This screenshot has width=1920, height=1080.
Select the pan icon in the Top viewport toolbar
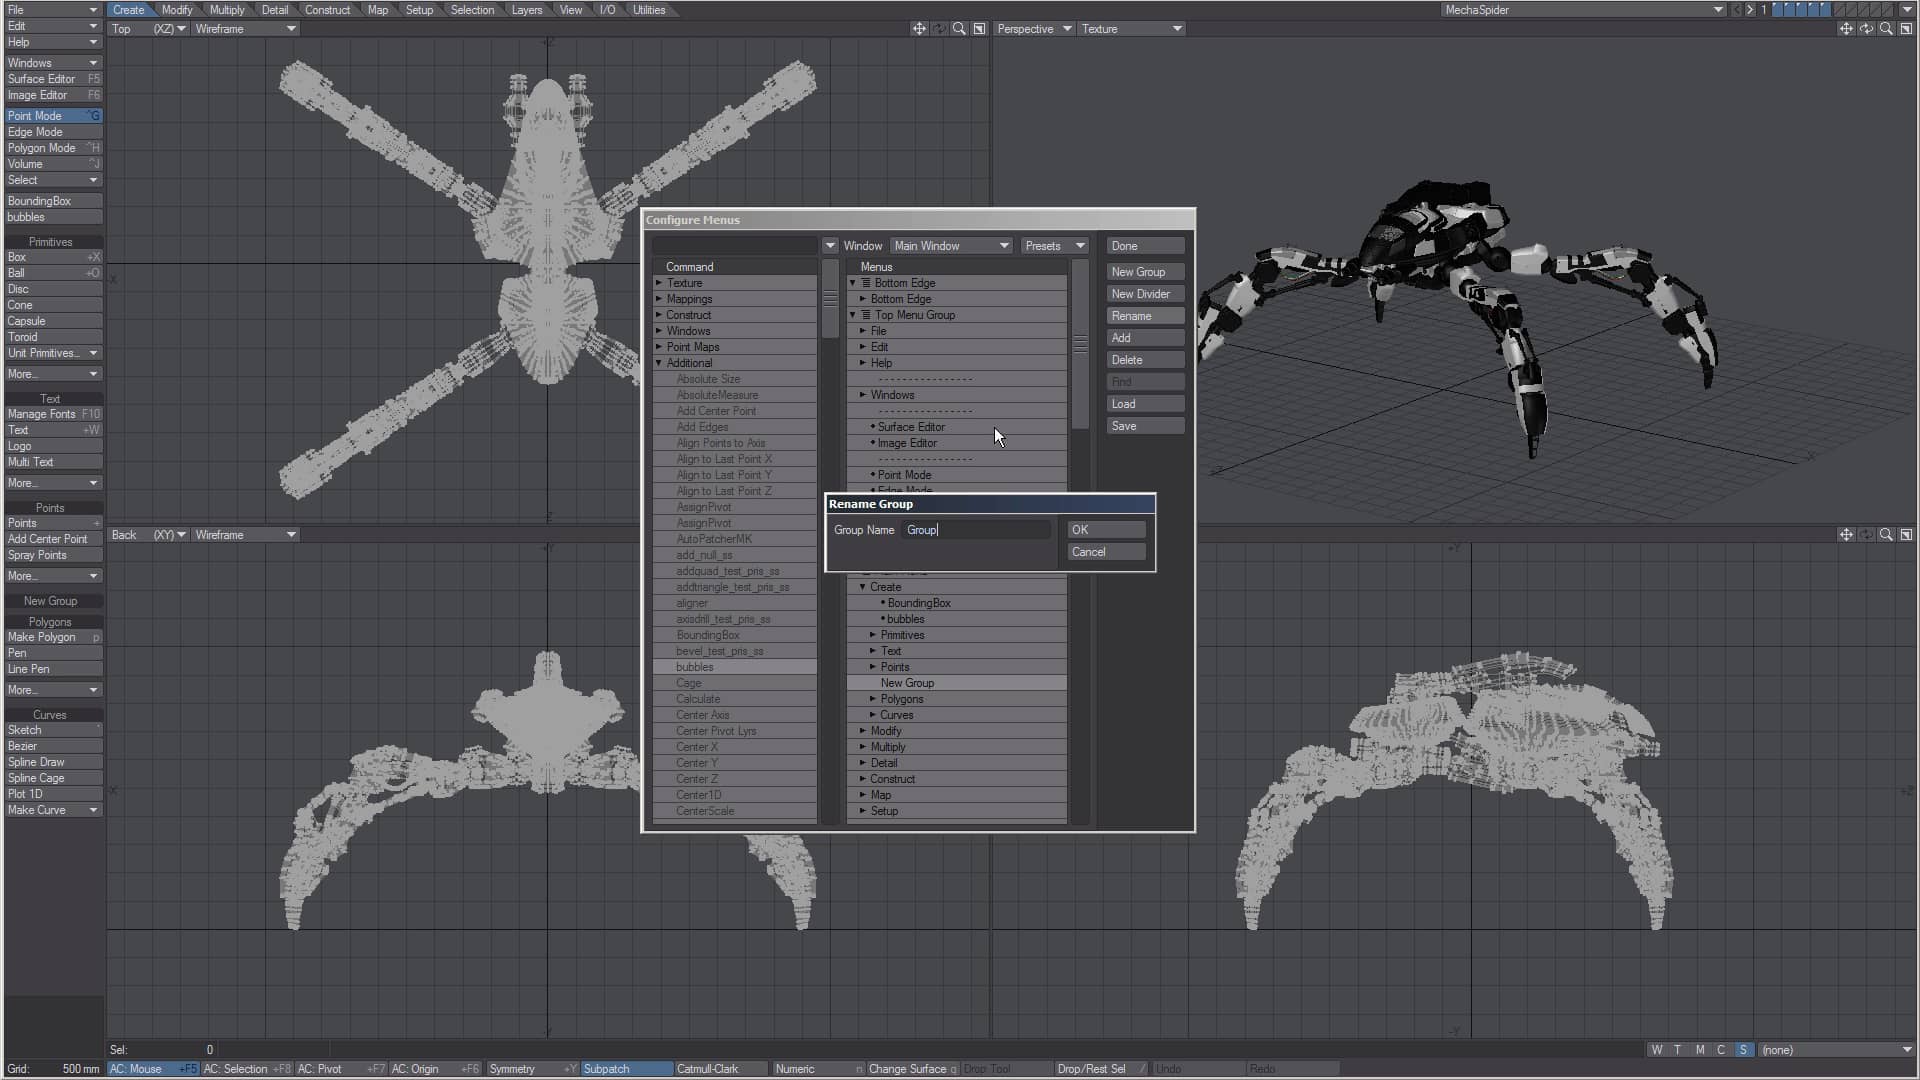pyautogui.click(x=918, y=29)
